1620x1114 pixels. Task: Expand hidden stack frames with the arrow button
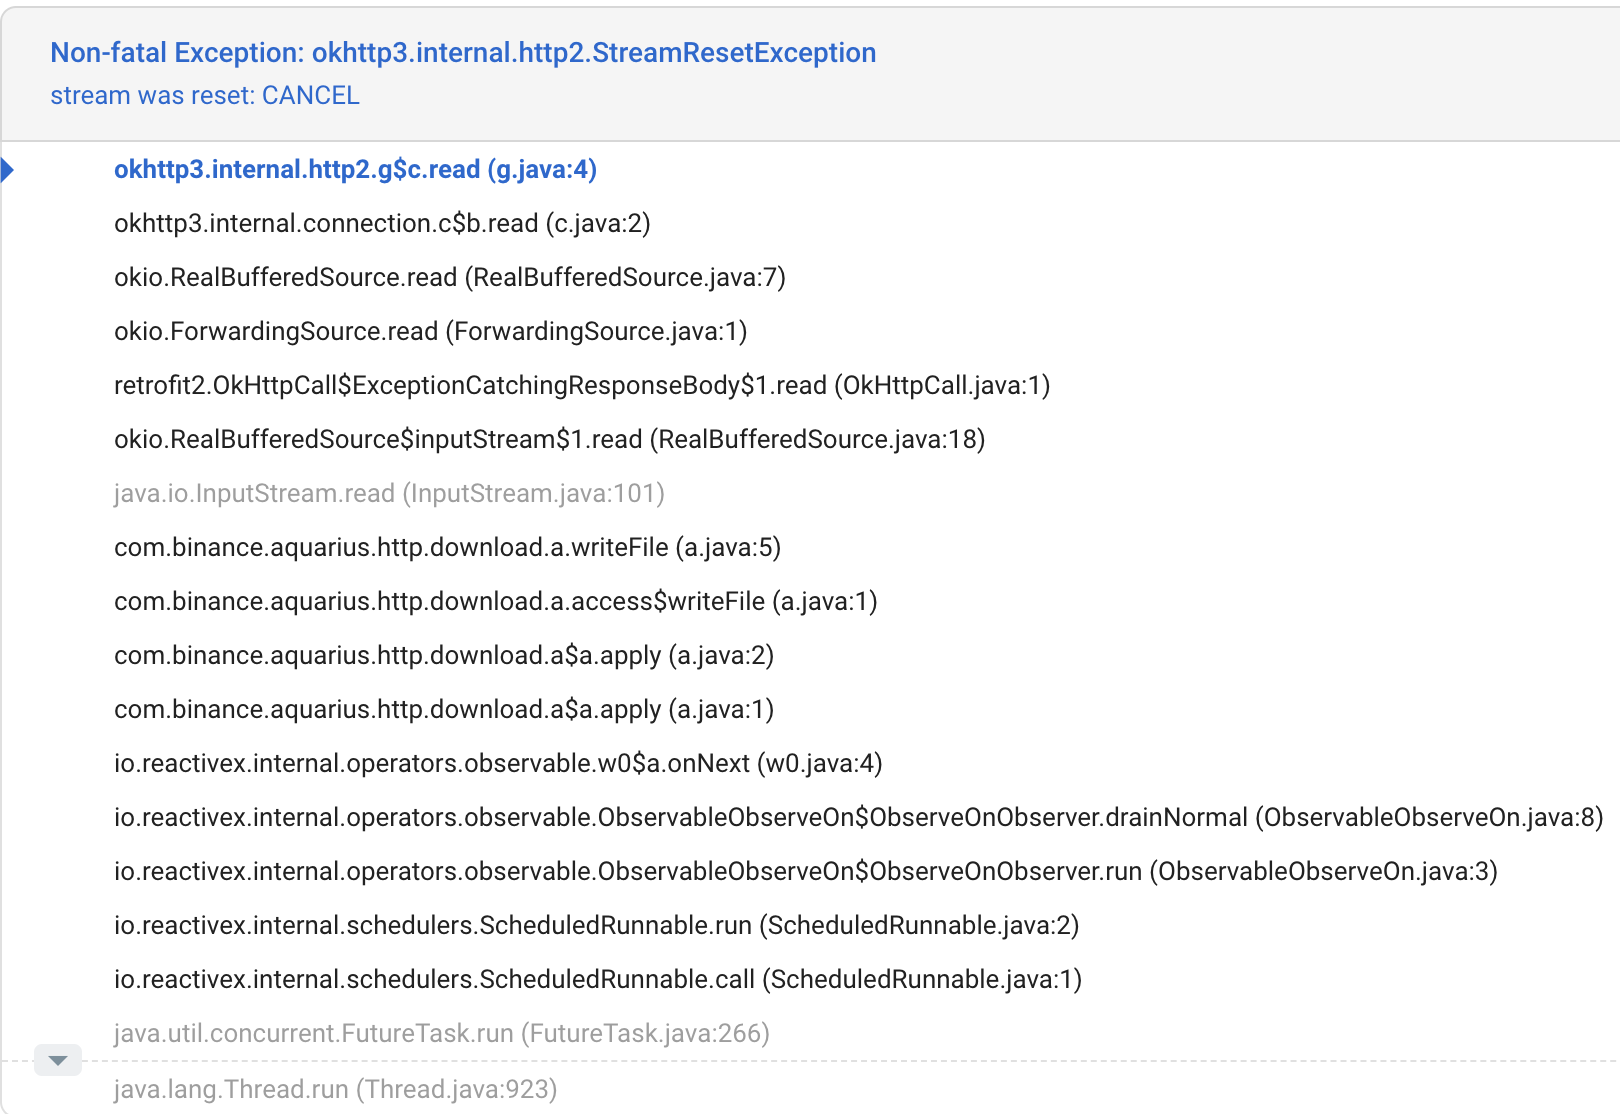tap(57, 1059)
